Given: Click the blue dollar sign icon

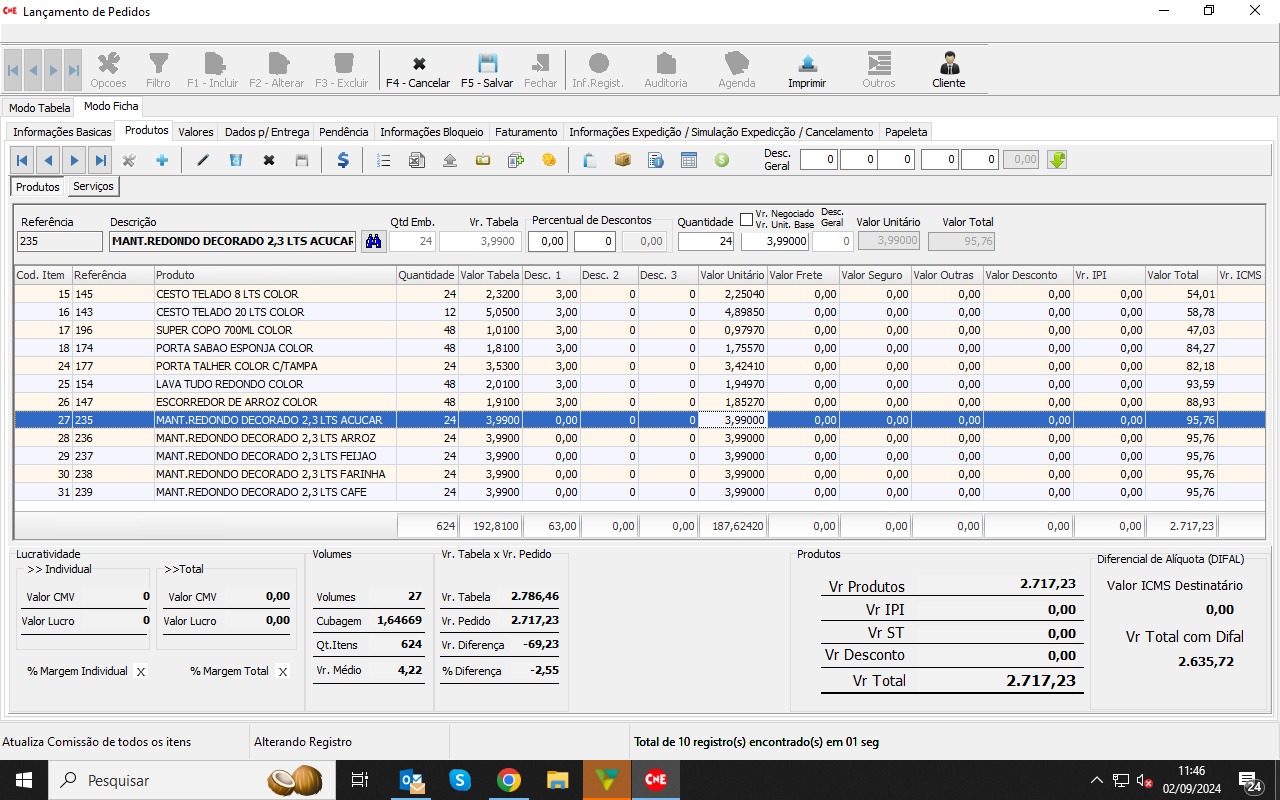Looking at the screenshot, I should [x=342, y=160].
